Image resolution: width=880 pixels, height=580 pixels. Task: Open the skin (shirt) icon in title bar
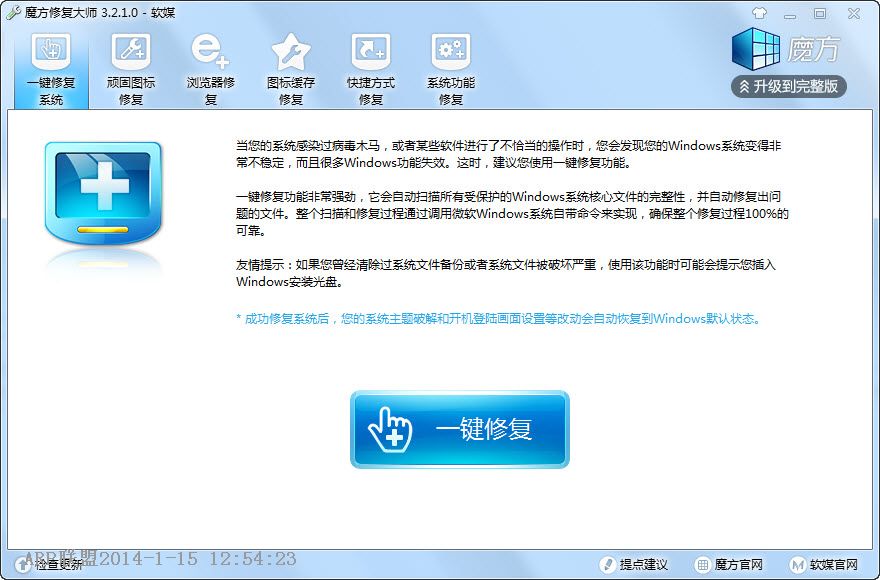[759, 13]
